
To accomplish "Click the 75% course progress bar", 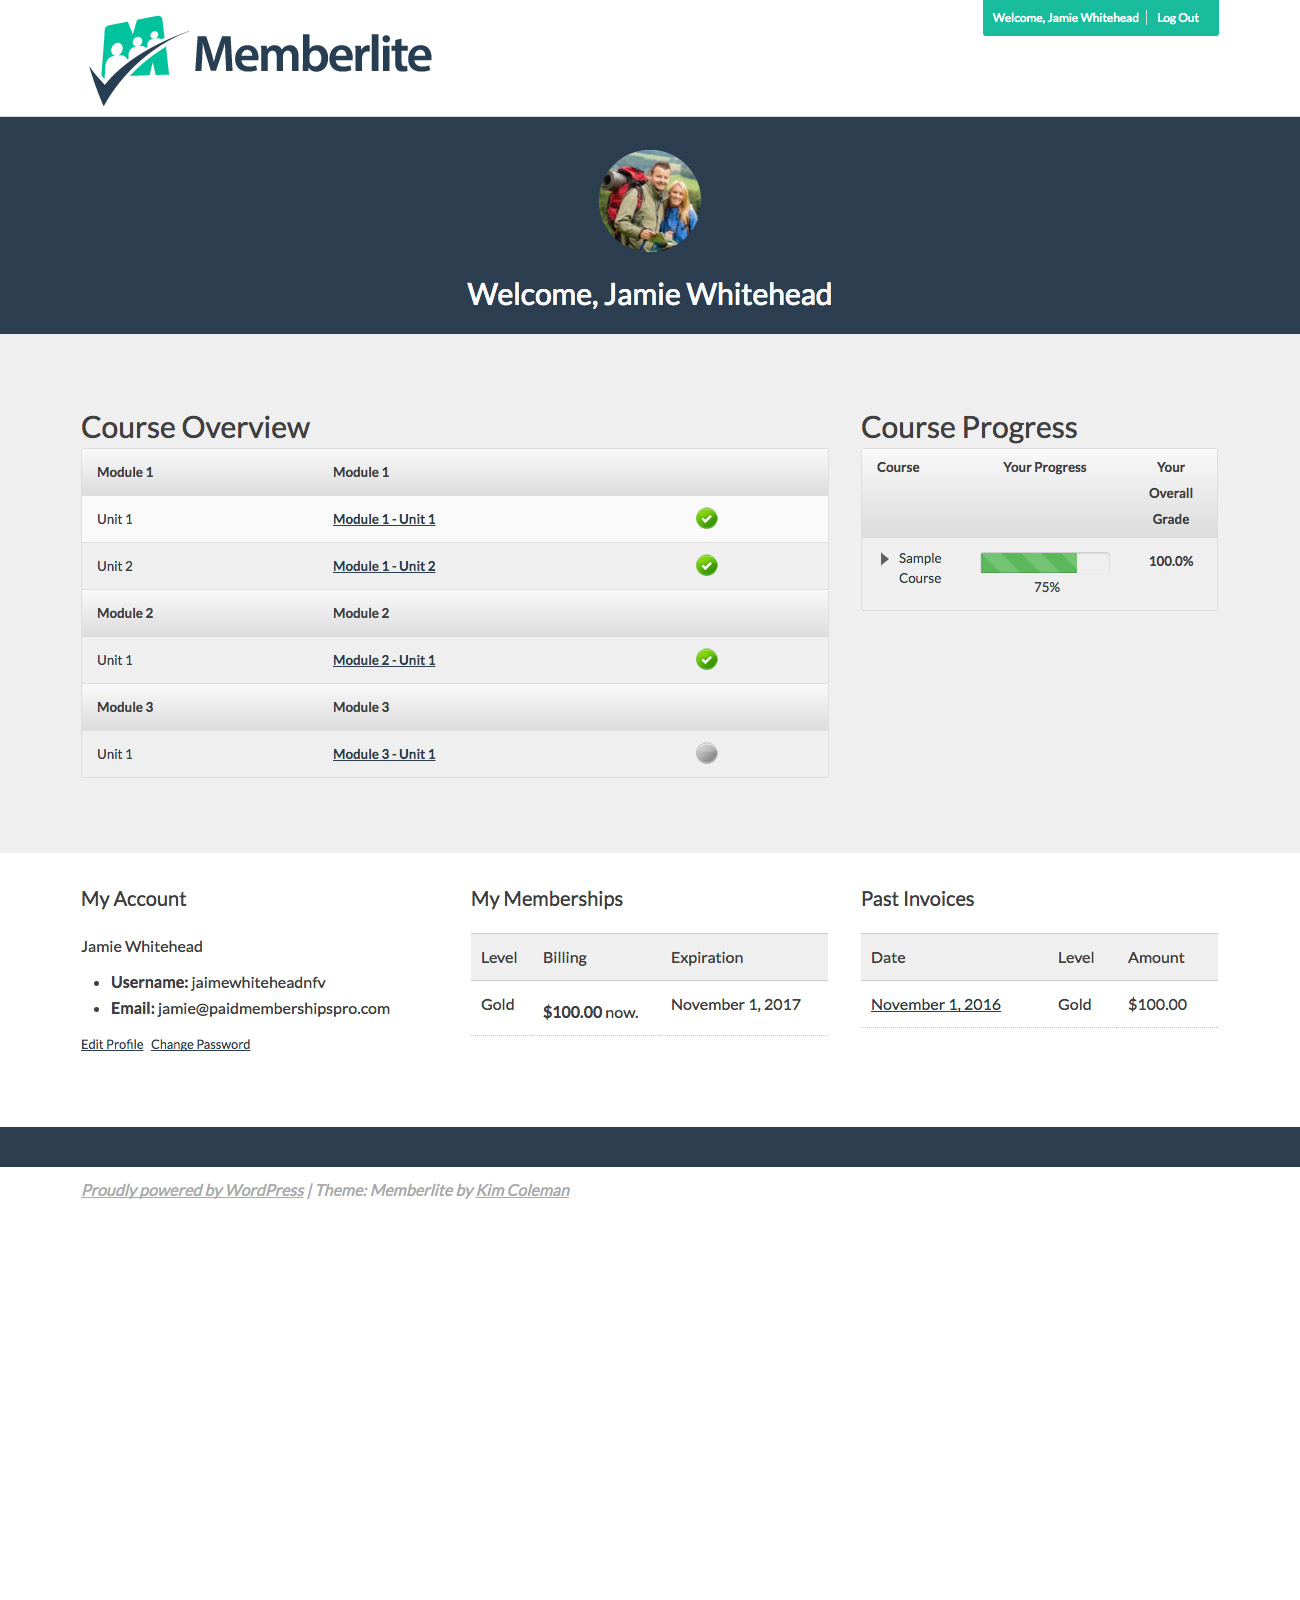I will click(x=1045, y=562).
